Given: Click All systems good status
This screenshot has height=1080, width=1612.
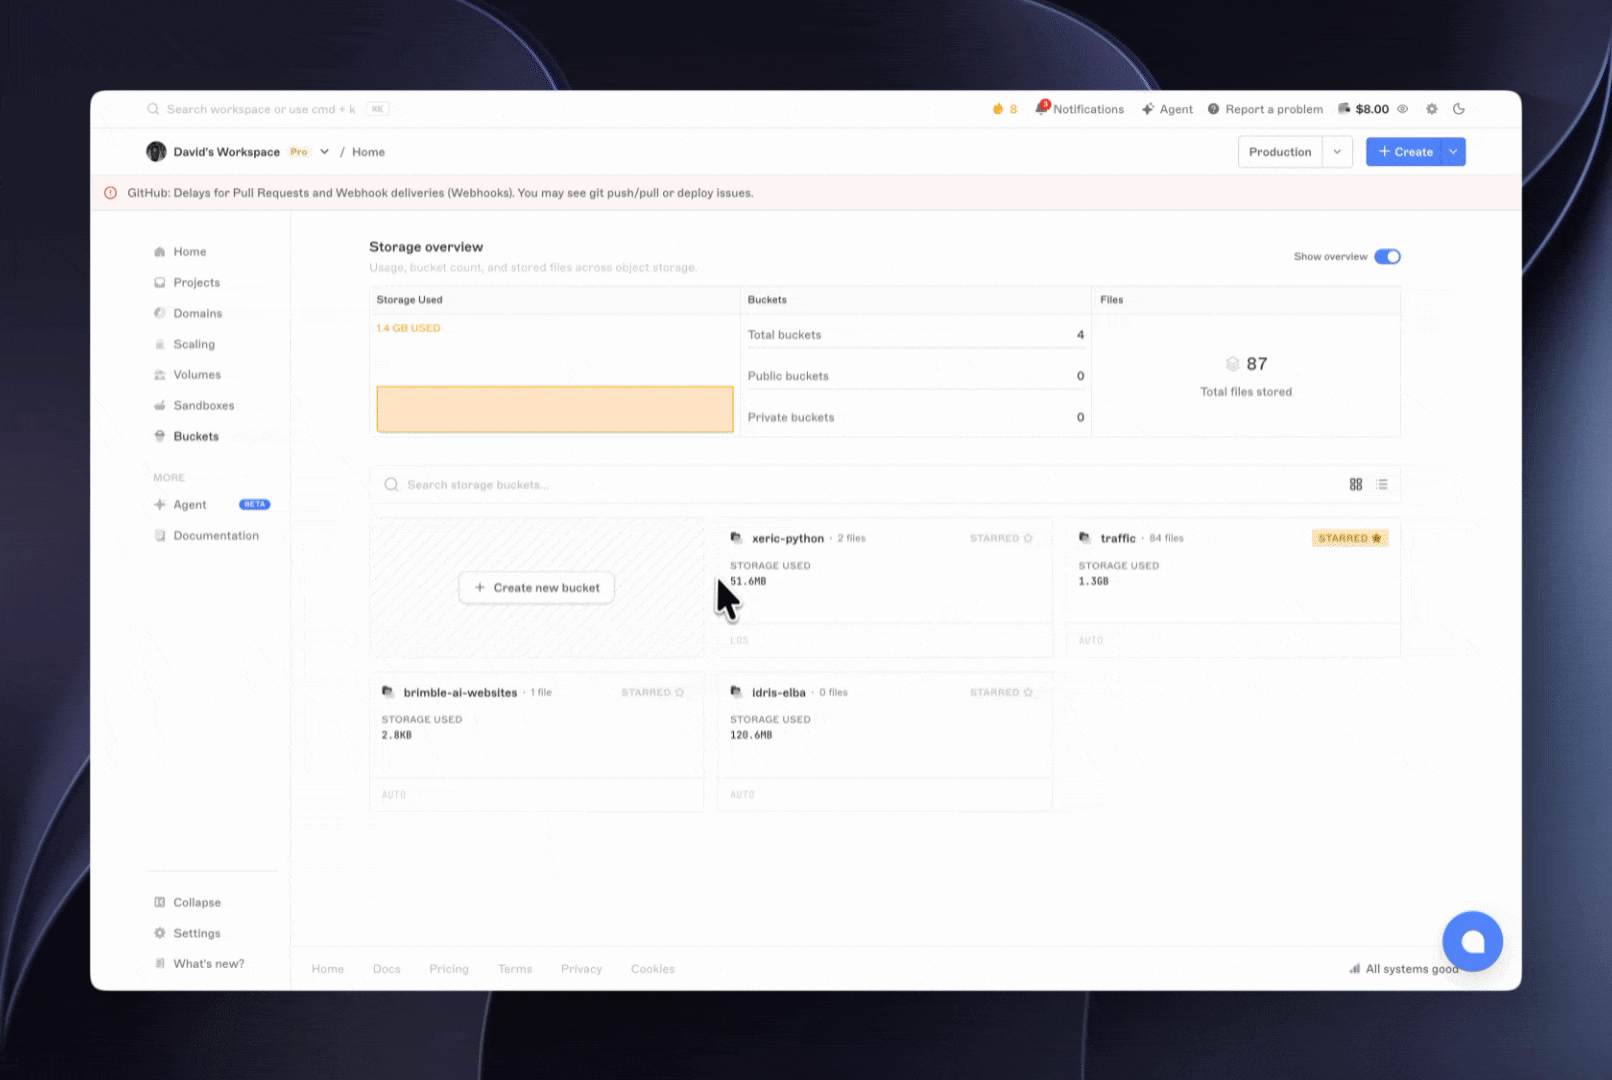Looking at the screenshot, I should [x=1404, y=969].
